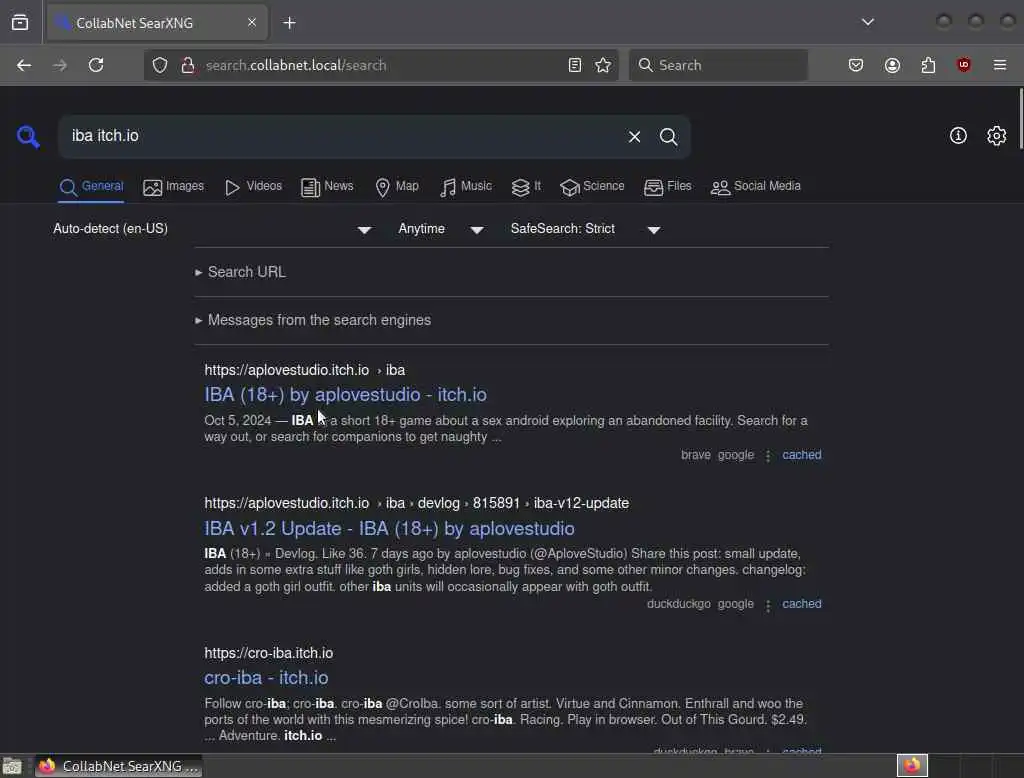Switch to the Science category
The height and width of the screenshot is (778, 1024).
592,187
